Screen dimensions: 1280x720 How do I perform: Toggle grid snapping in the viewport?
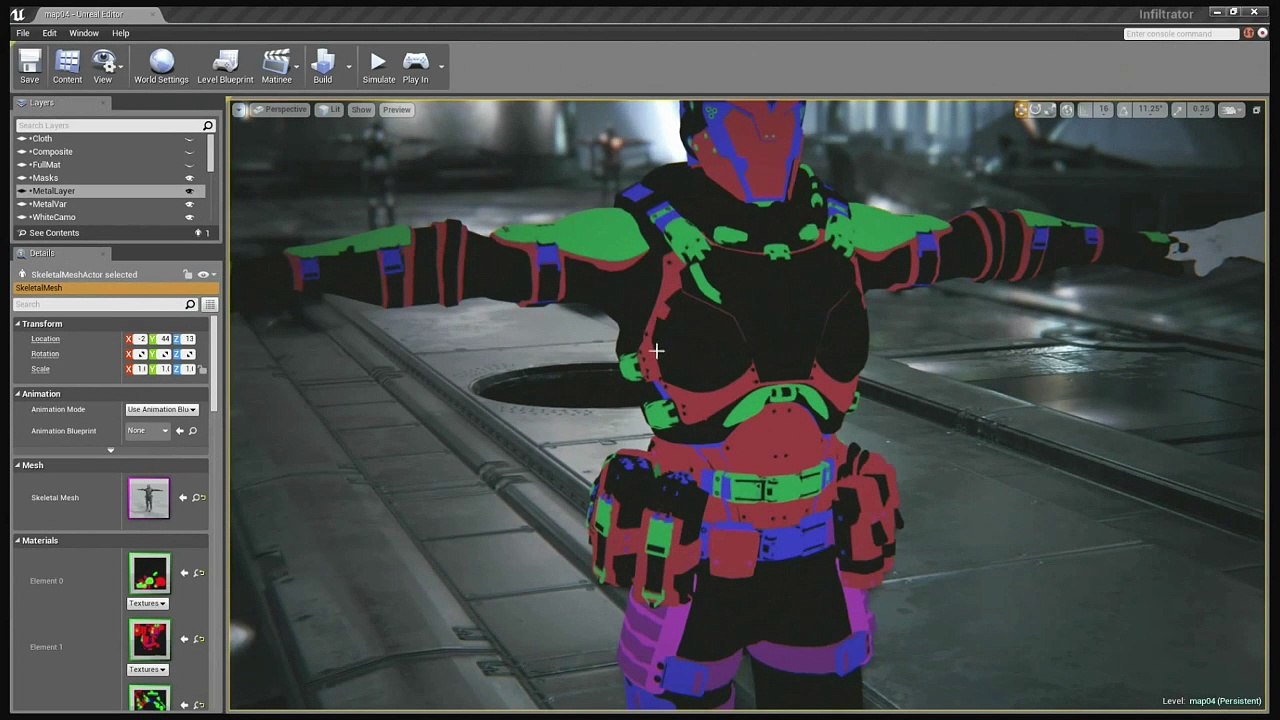click(1085, 110)
